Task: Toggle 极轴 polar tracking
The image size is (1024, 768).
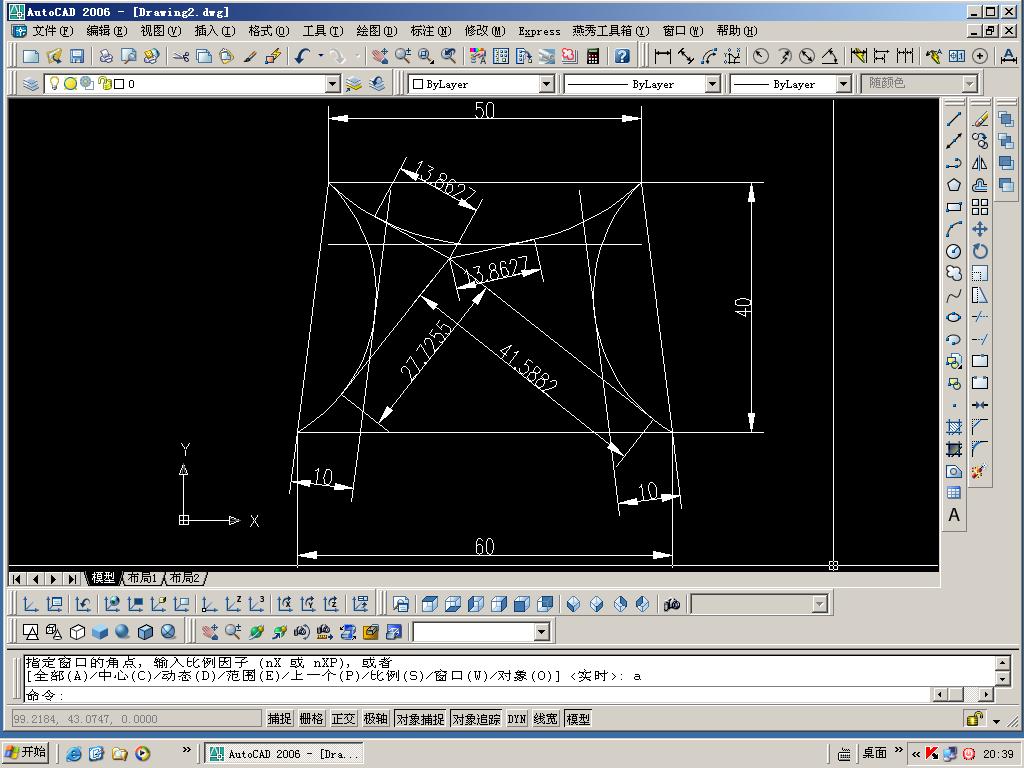Action: pos(376,719)
